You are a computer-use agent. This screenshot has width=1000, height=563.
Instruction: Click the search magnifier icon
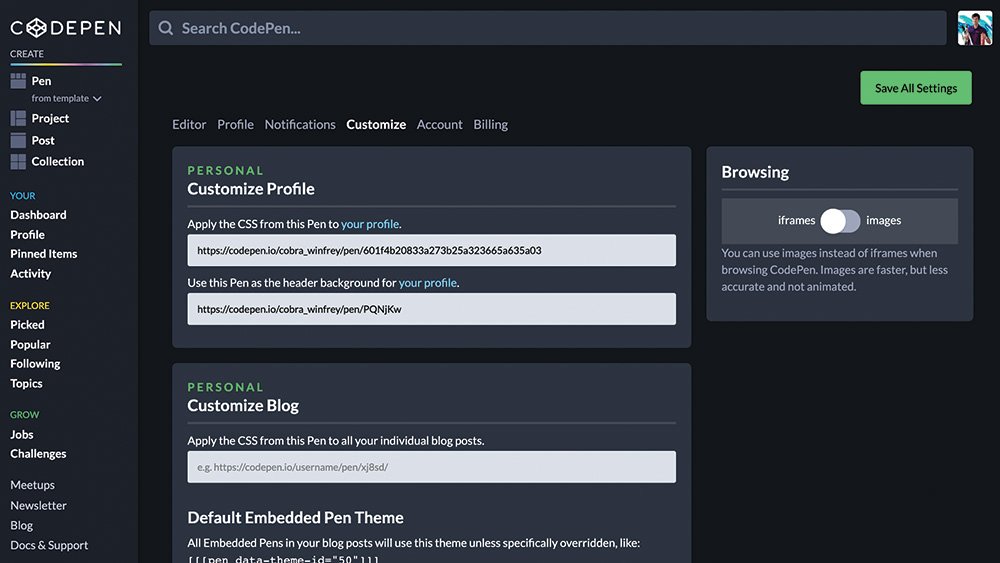[x=166, y=28]
